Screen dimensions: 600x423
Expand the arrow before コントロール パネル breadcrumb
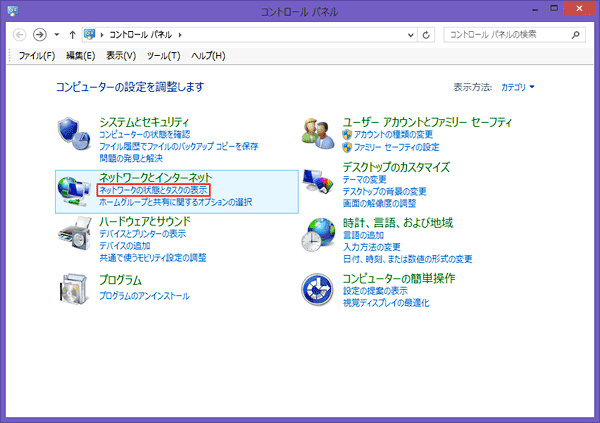(102, 35)
